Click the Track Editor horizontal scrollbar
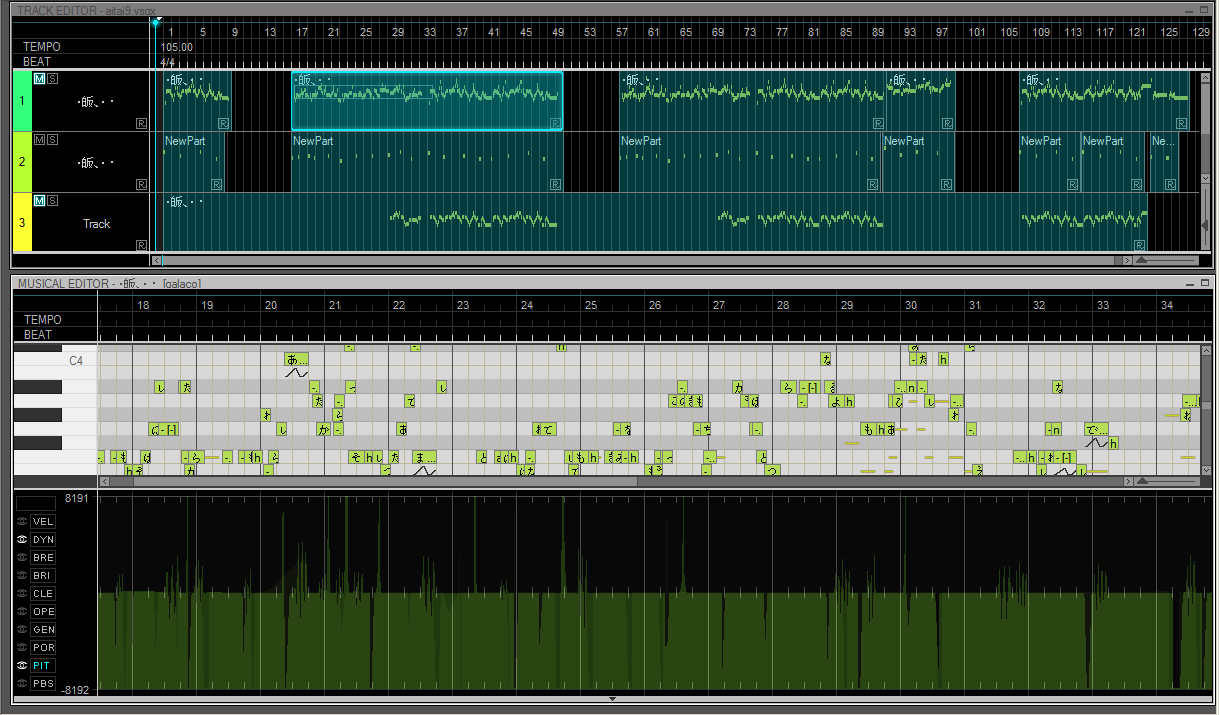The image size is (1220, 715). tap(641, 260)
